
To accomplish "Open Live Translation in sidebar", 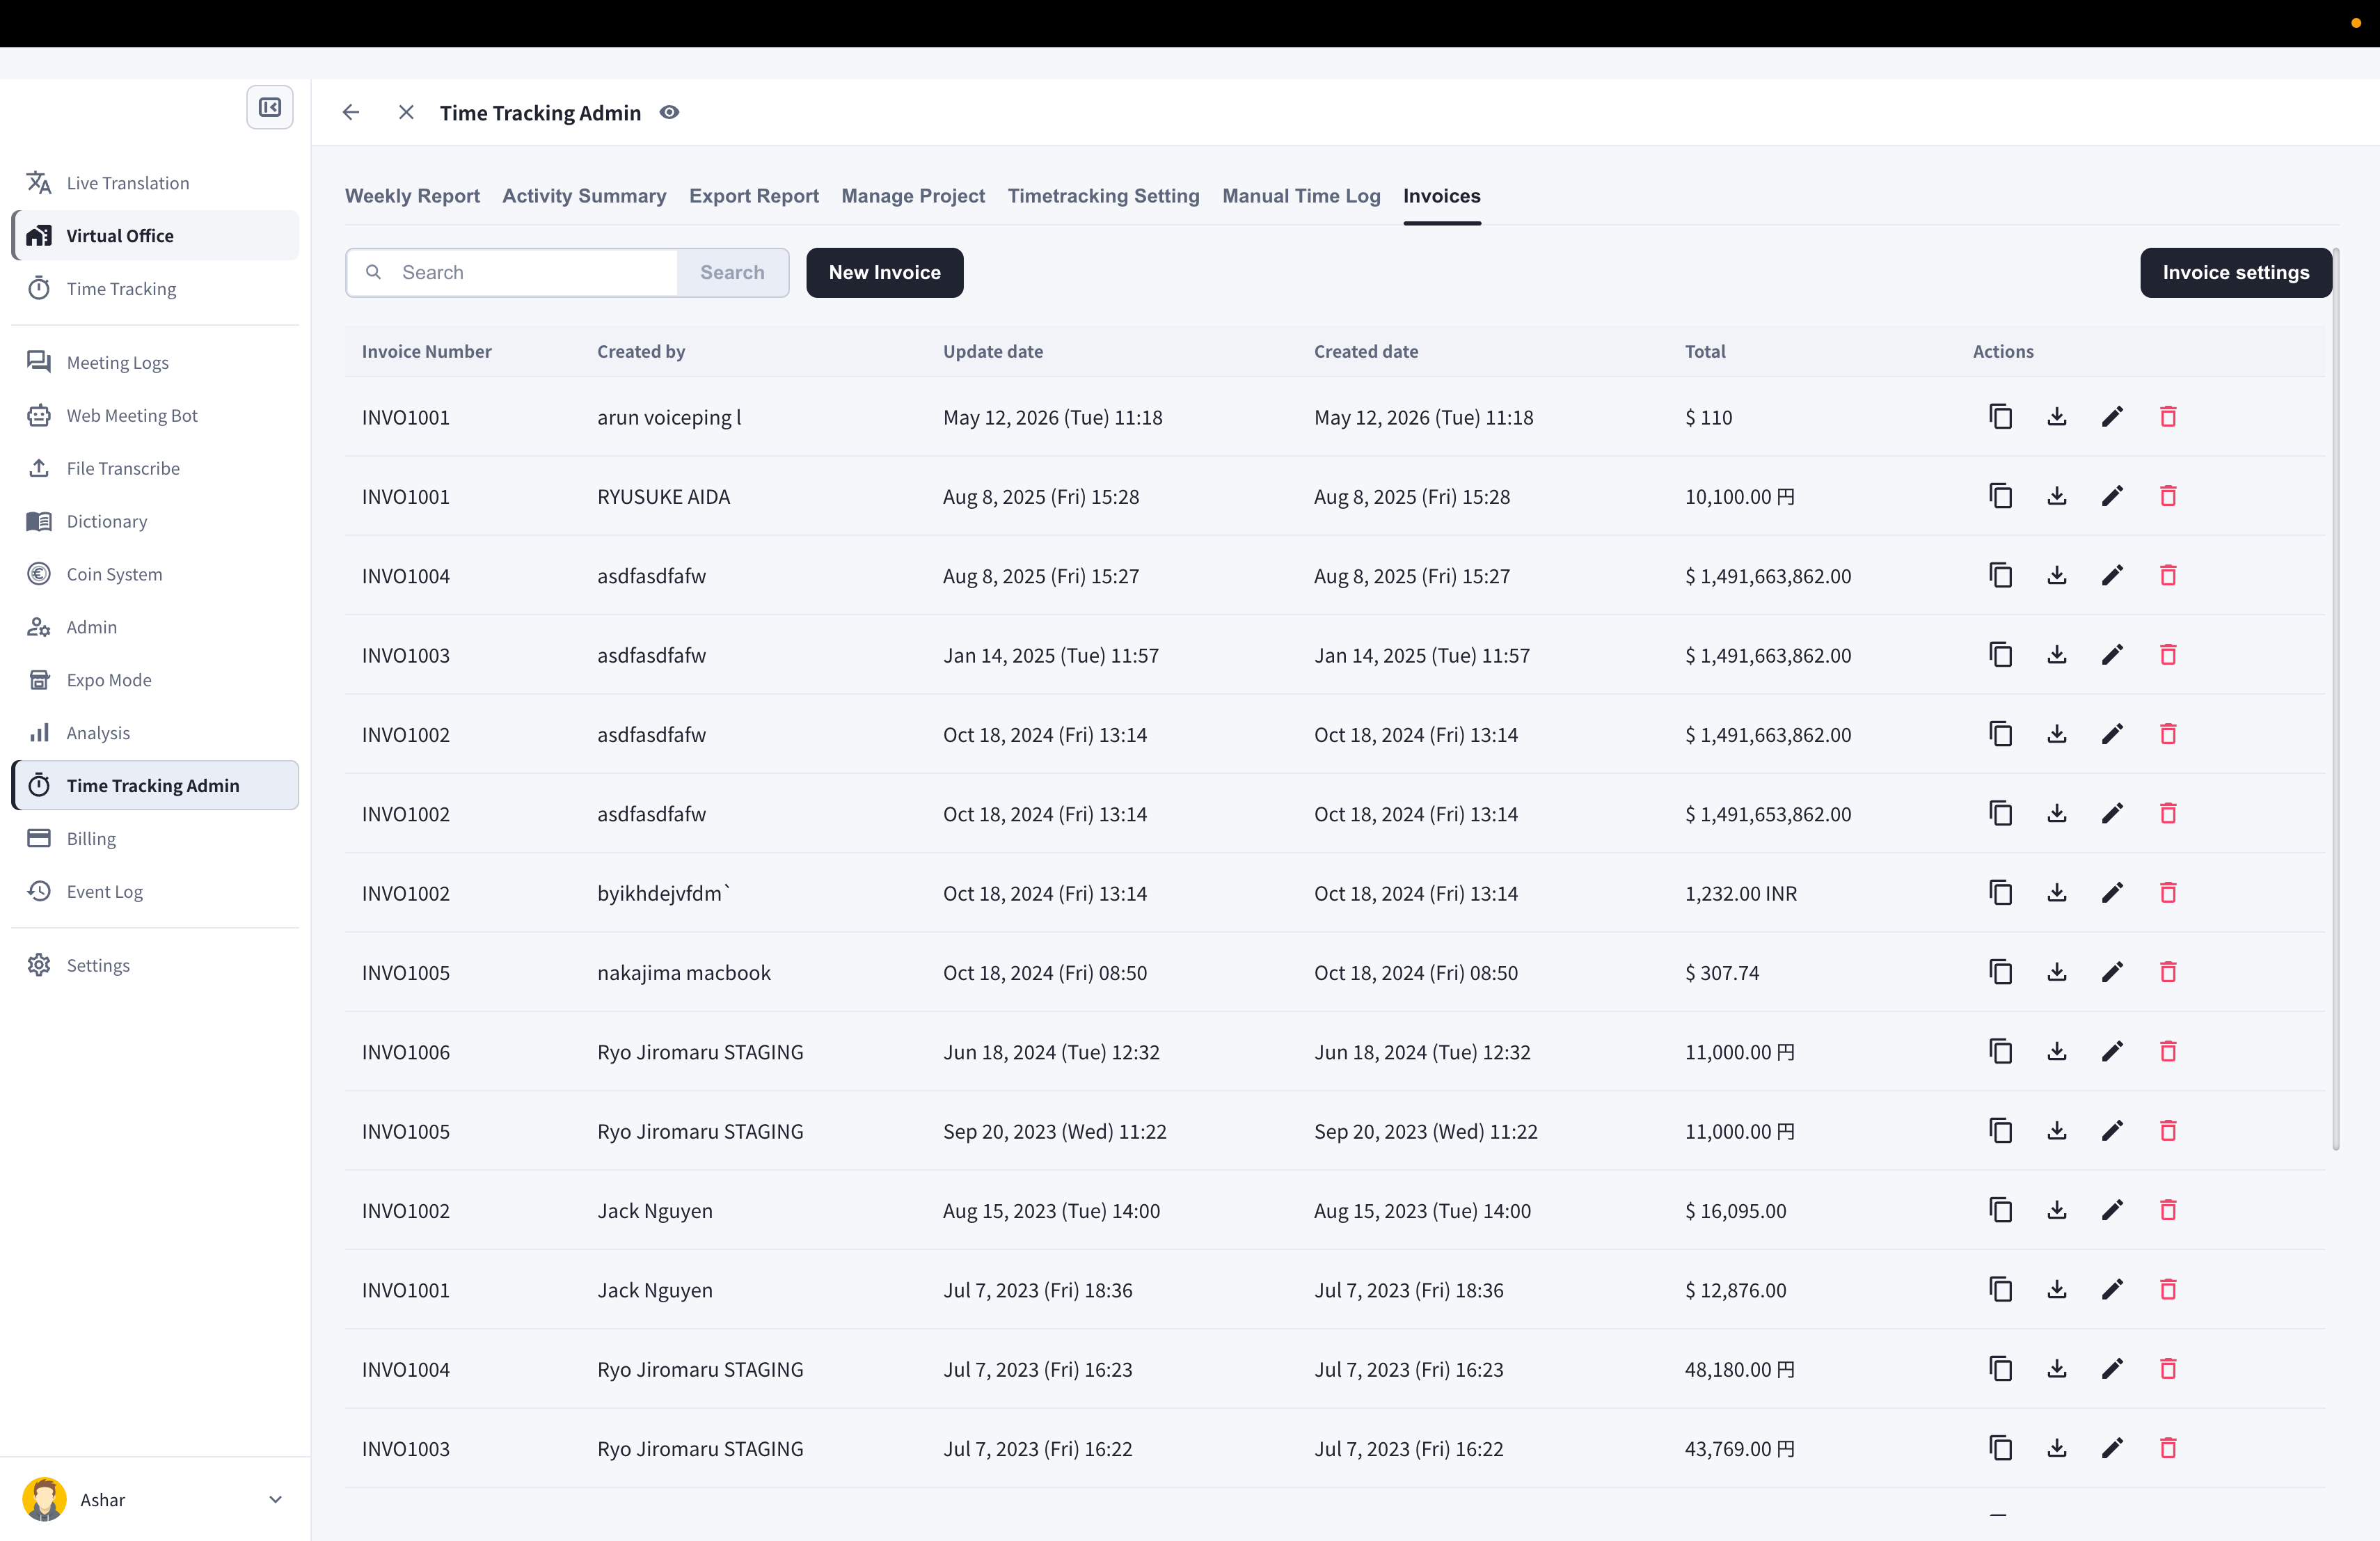I will coord(155,183).
